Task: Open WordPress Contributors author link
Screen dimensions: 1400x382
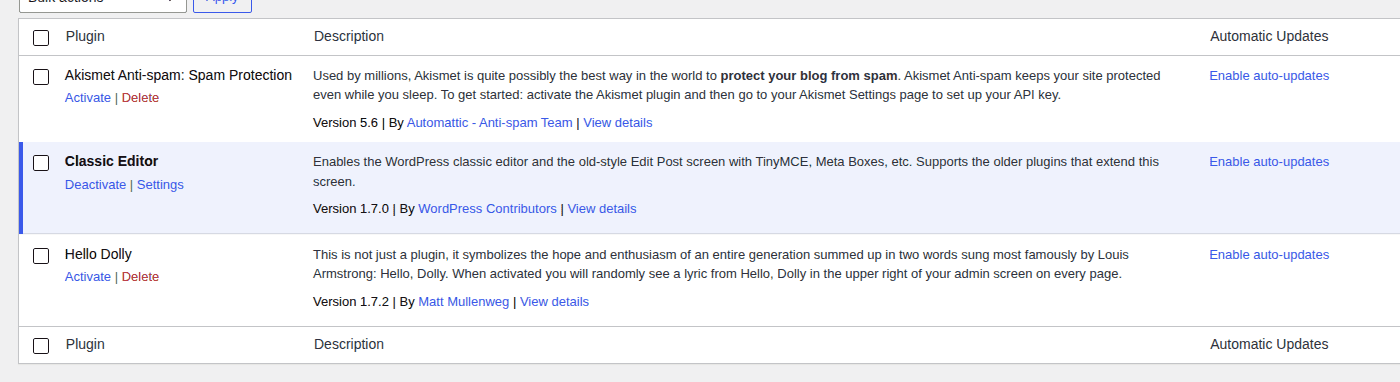Action: [487, 208]
